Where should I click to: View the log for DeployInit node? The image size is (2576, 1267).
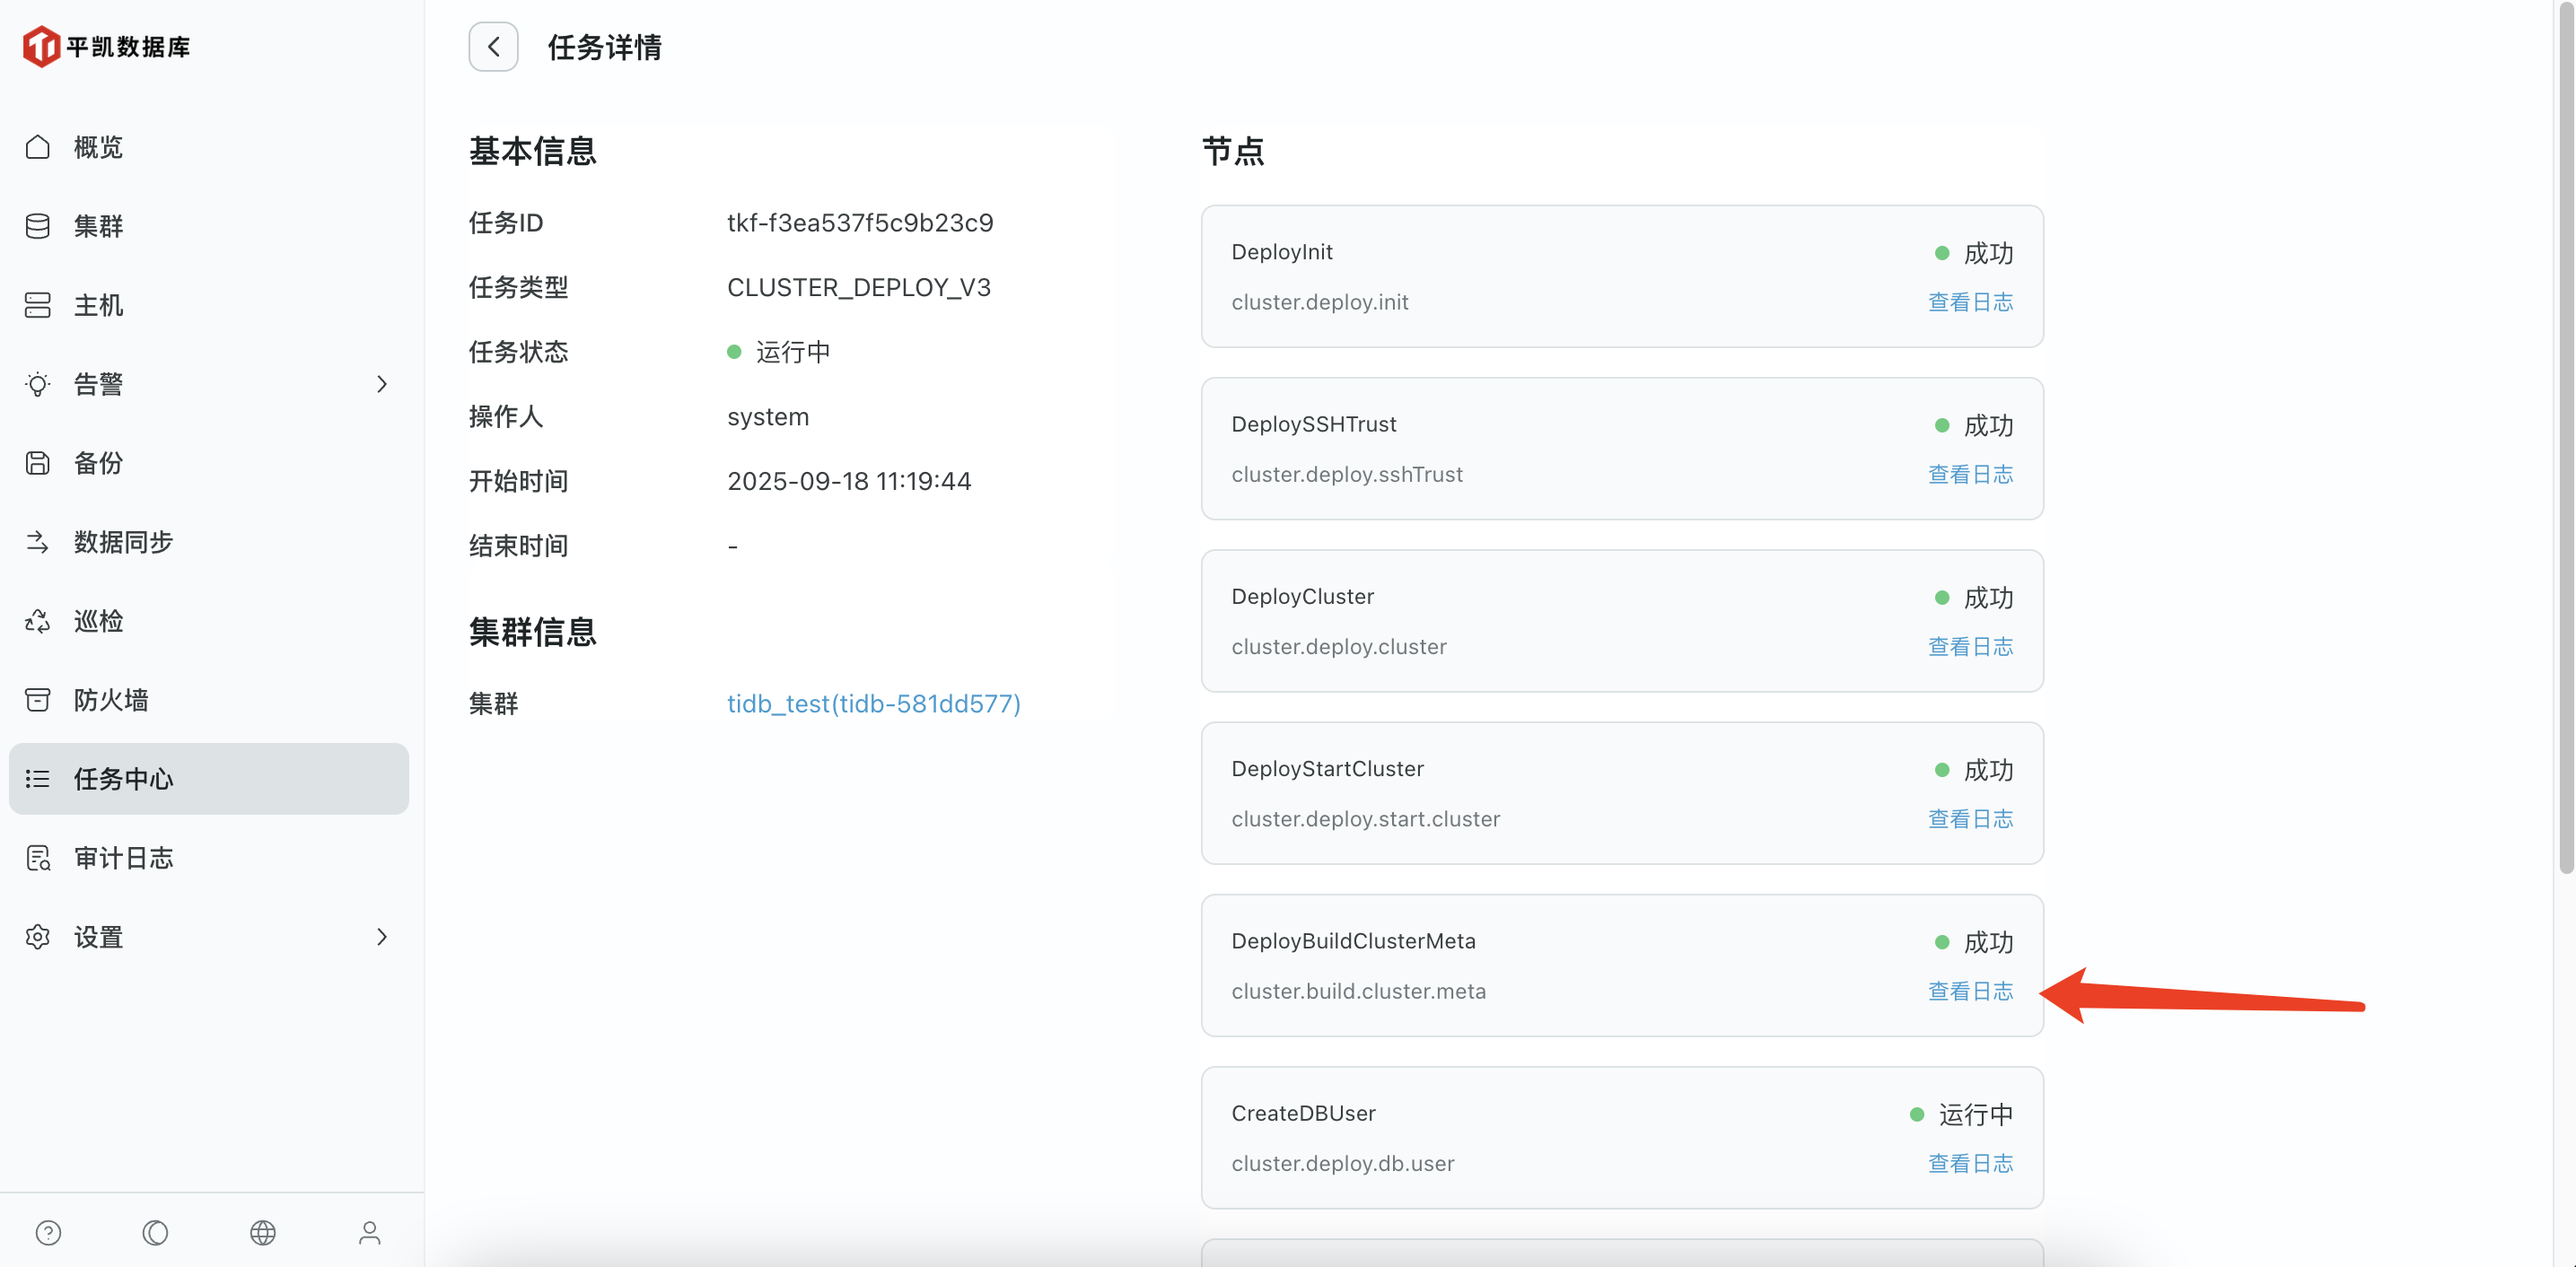point(1969,302)
